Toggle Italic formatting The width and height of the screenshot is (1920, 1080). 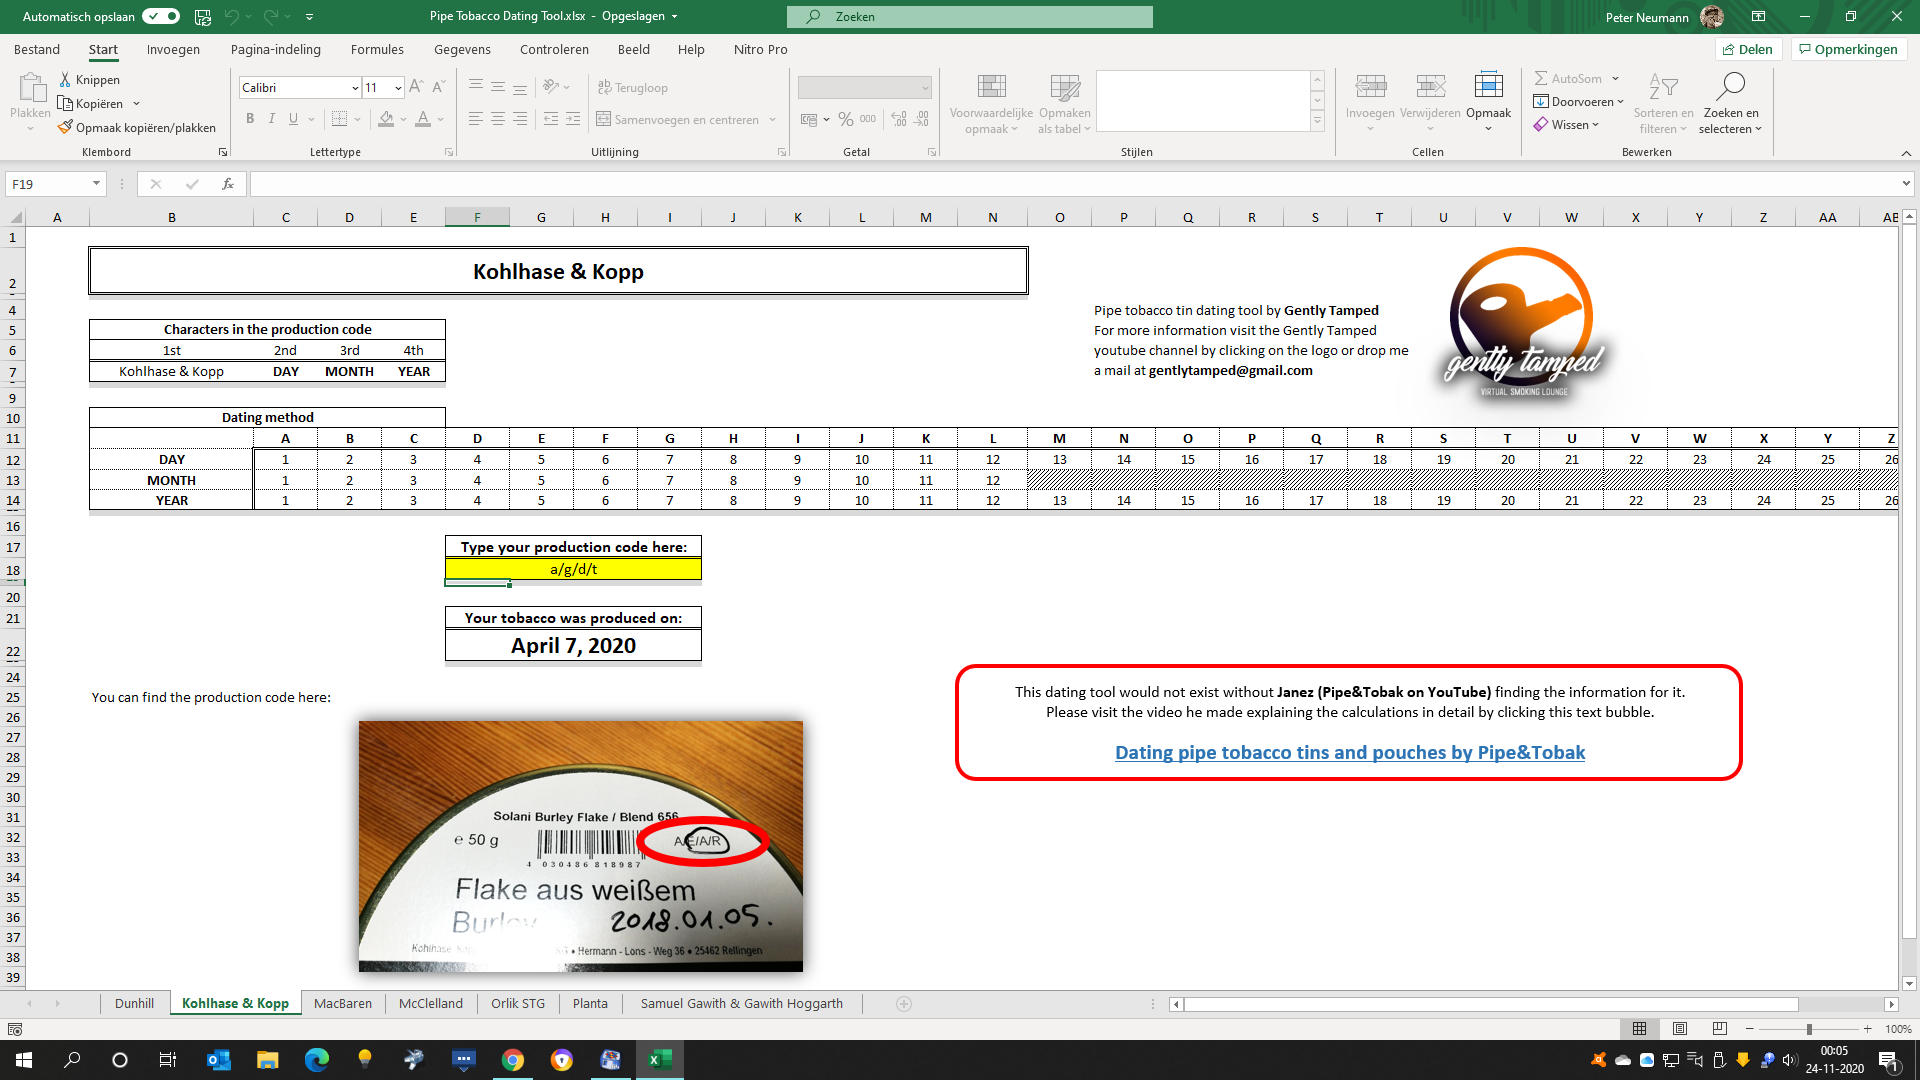coord(271,119)
